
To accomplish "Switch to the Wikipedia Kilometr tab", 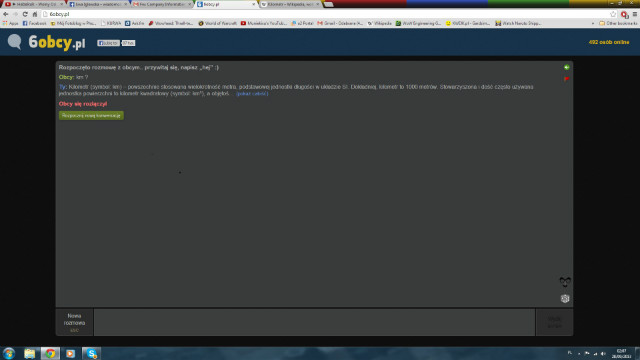I will (x=291, y=4).
